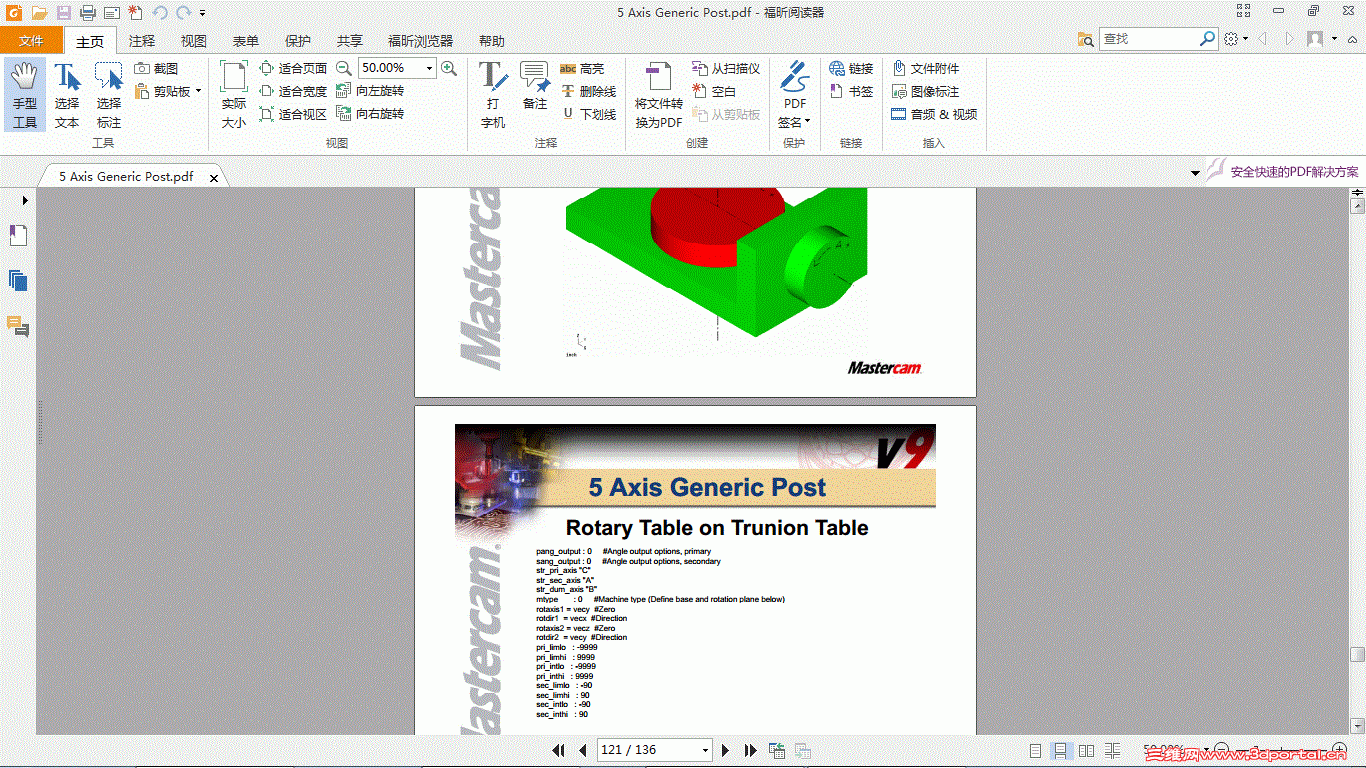Insert a File Attachment (文件附件)

925,68
